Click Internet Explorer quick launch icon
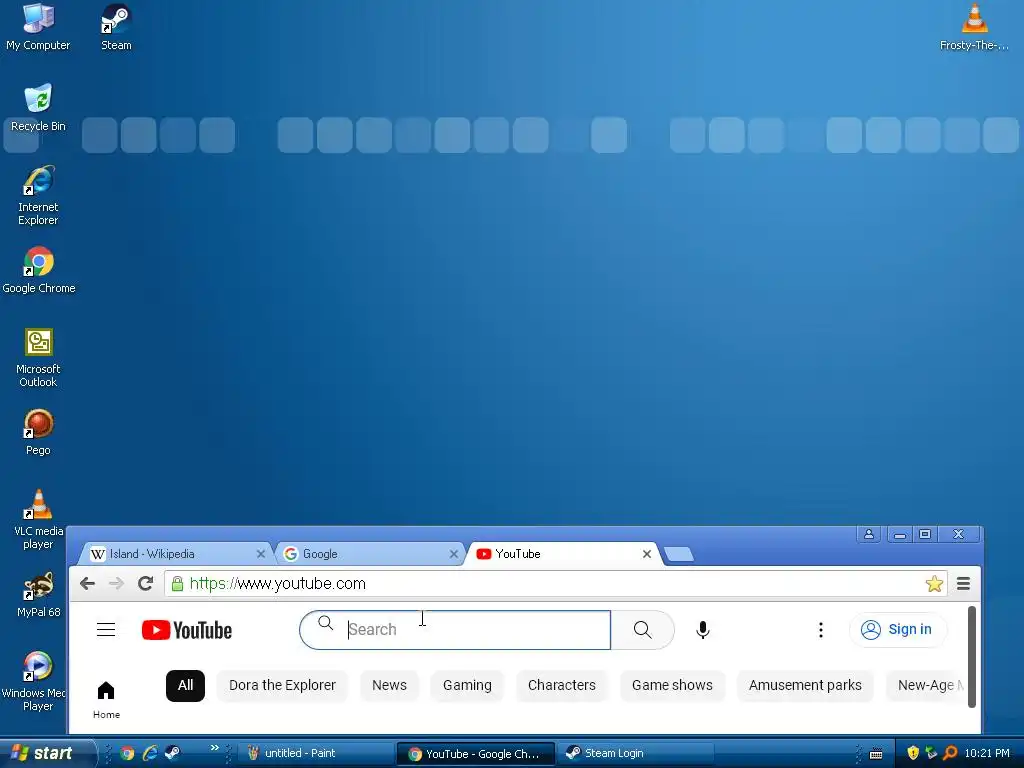Image resolution: width=1024 pixels, height=768 pixels. tap(150, 753)
